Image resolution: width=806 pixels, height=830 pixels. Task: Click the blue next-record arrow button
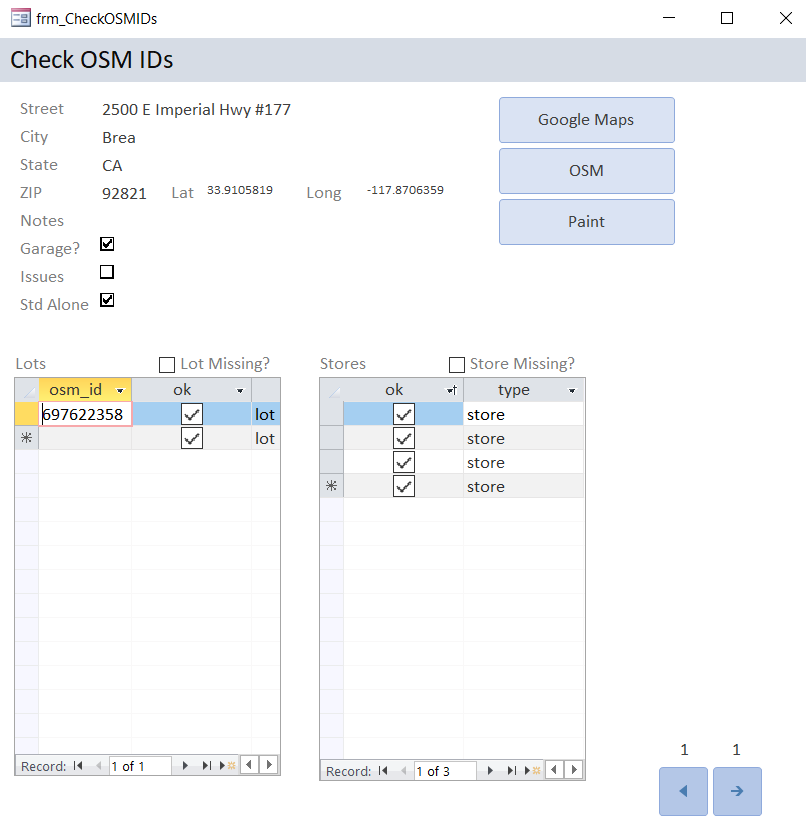coord(737,791)
